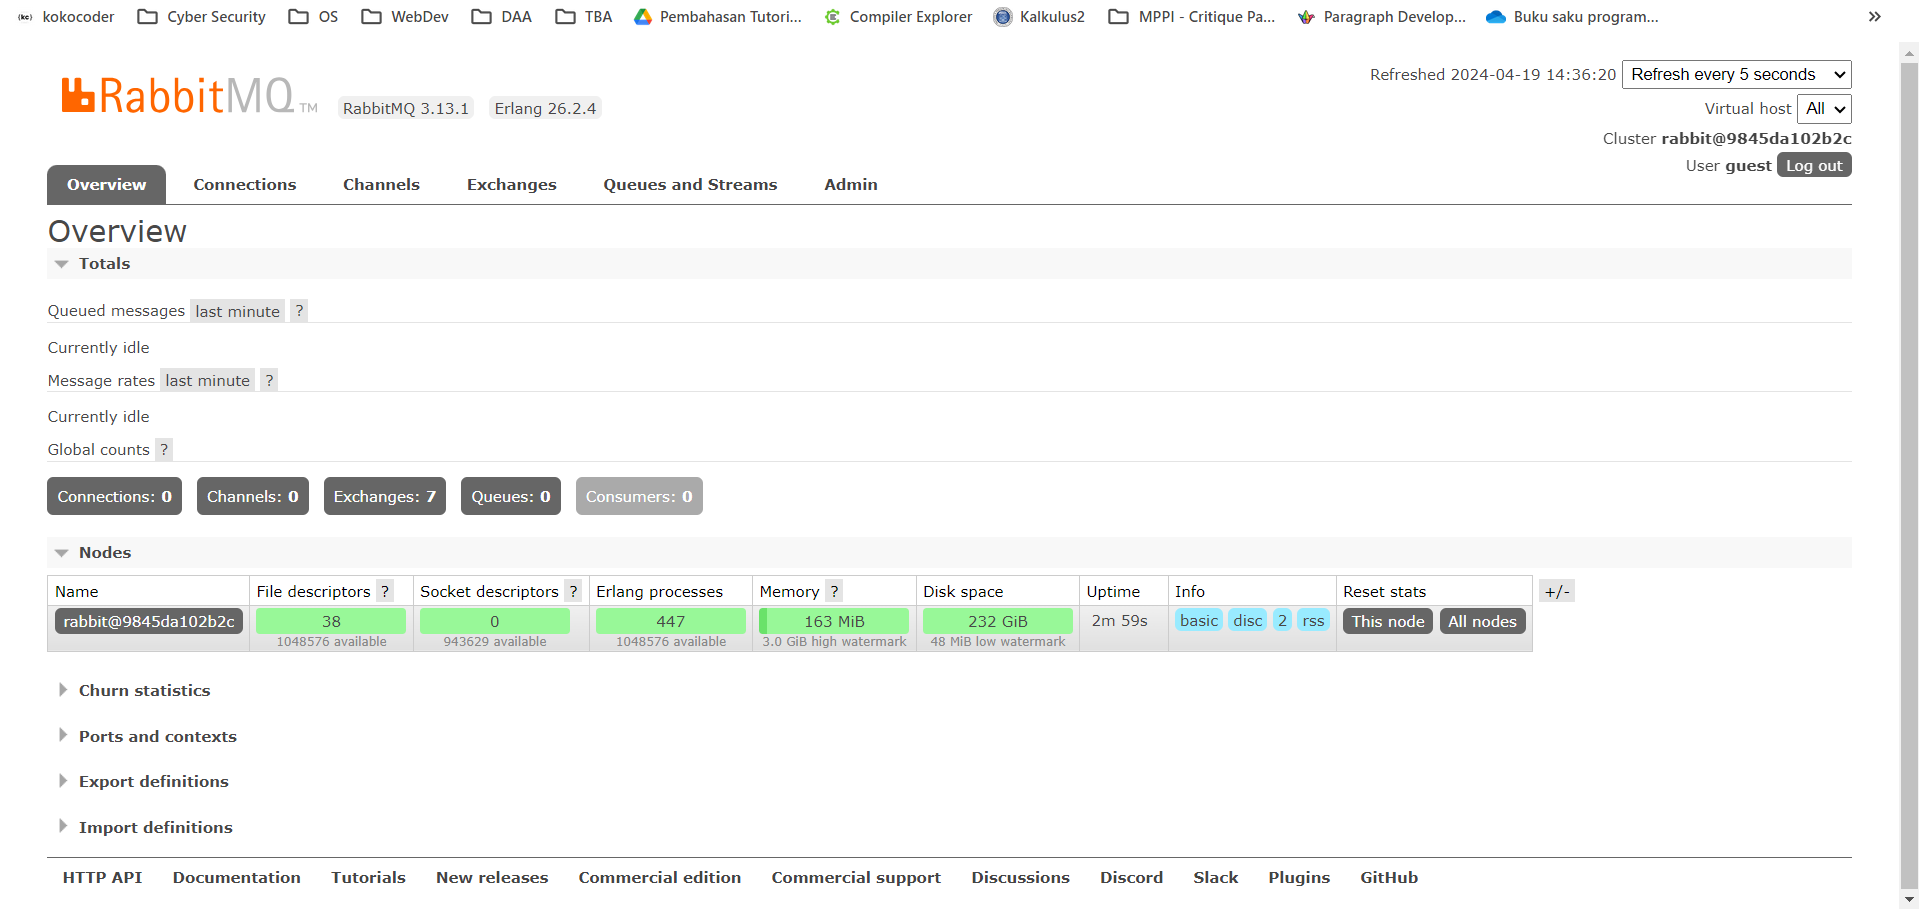This screenshot has height=909, width=1919.
Task: Click the Queues: 0 count button
Action: (511, 496)
